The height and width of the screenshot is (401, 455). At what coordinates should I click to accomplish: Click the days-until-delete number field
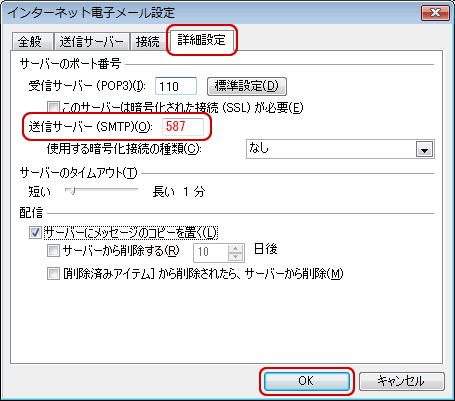click(211, 252)
